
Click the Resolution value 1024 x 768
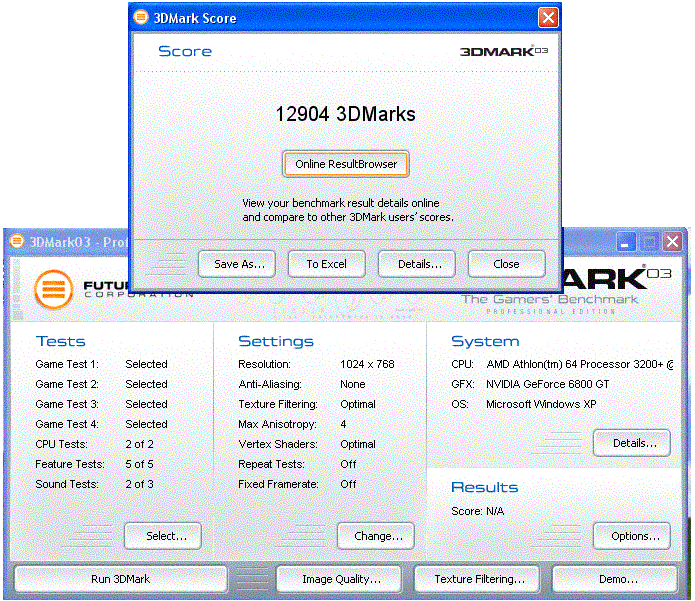(x=367, y=364)
